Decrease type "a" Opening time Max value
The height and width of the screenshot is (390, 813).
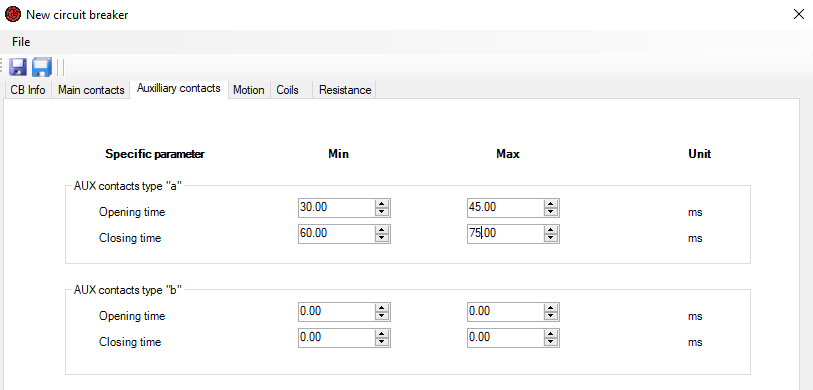pos(551,212)
